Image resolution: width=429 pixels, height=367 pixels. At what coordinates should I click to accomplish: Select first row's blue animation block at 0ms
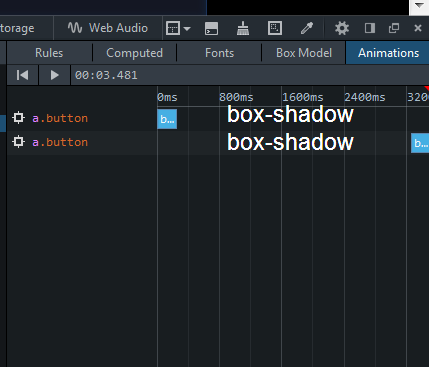click(167, 119)
